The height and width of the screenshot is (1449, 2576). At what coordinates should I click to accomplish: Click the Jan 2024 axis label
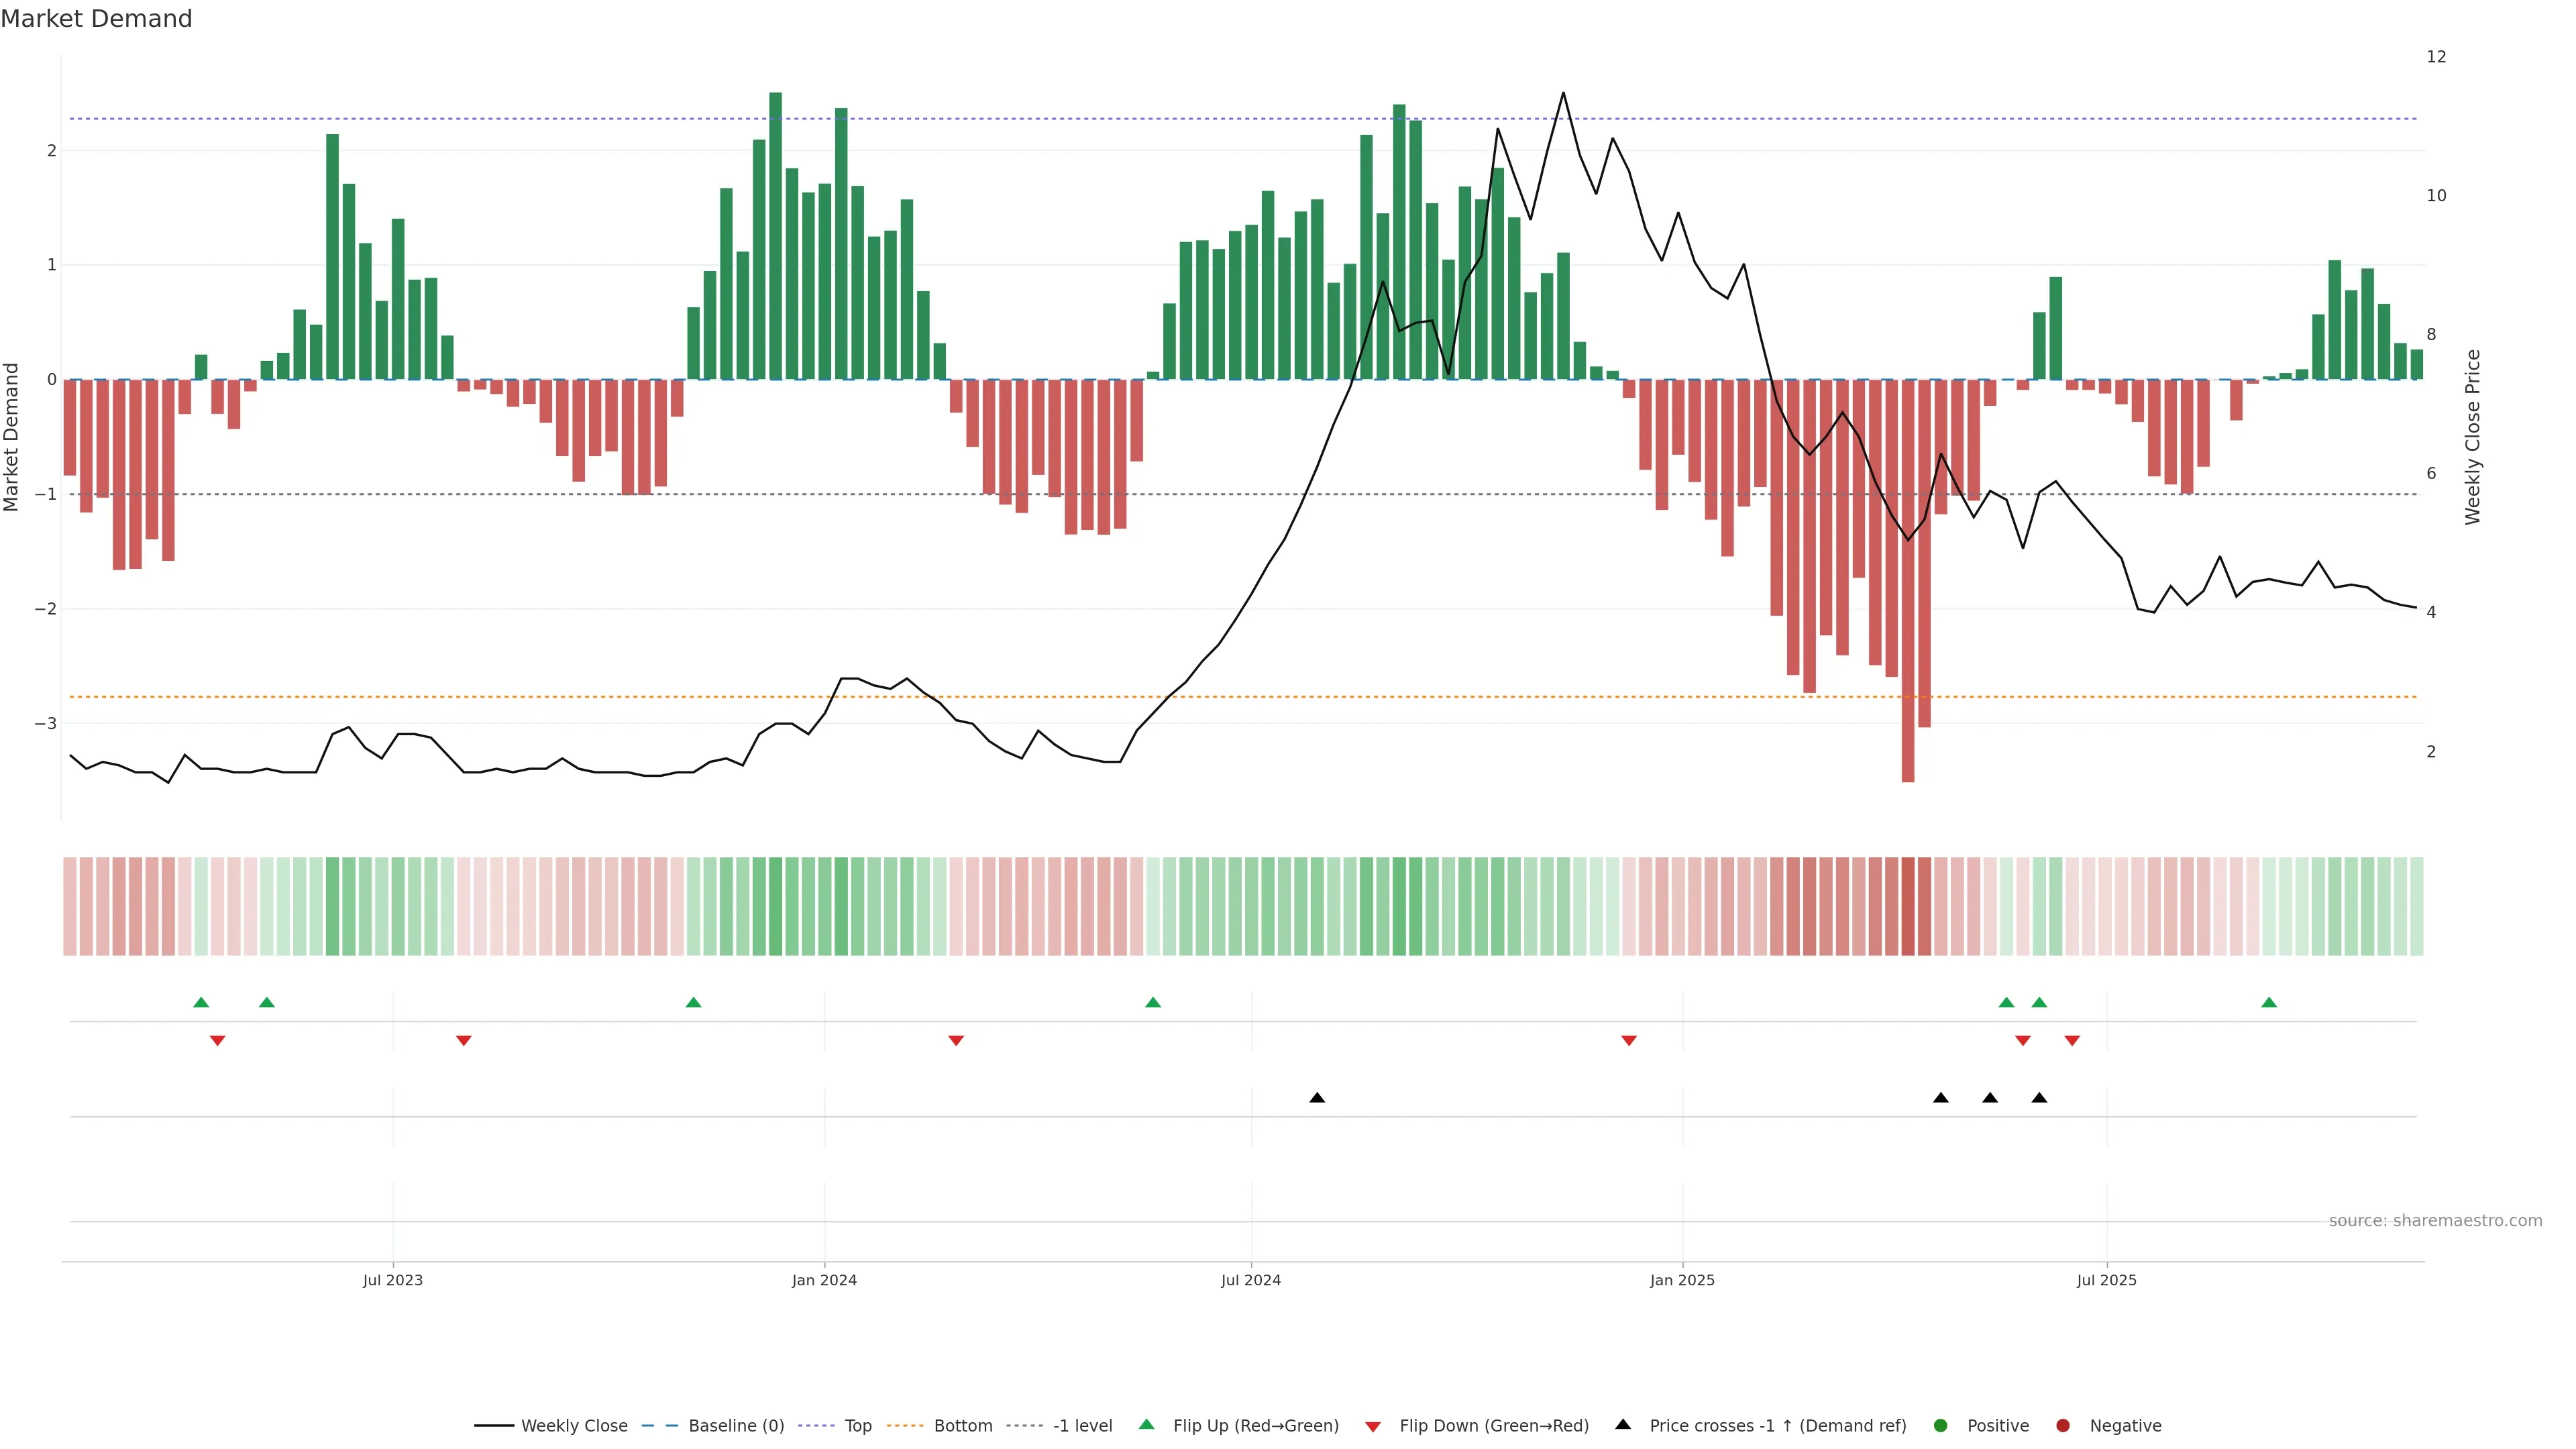pos(824,1280)
